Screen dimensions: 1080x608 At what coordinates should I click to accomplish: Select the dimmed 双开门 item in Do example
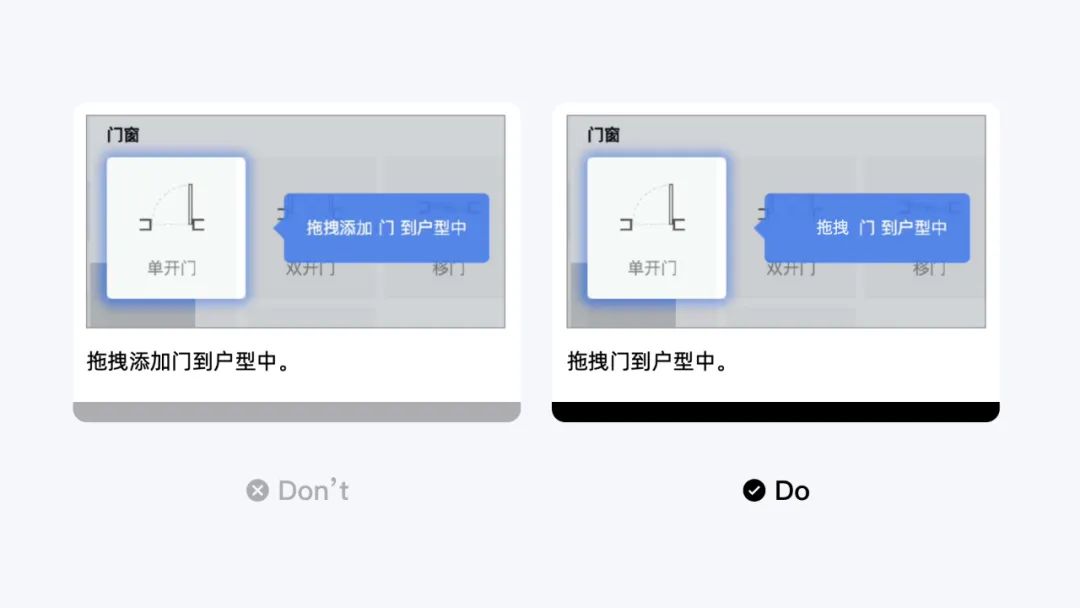791,269
